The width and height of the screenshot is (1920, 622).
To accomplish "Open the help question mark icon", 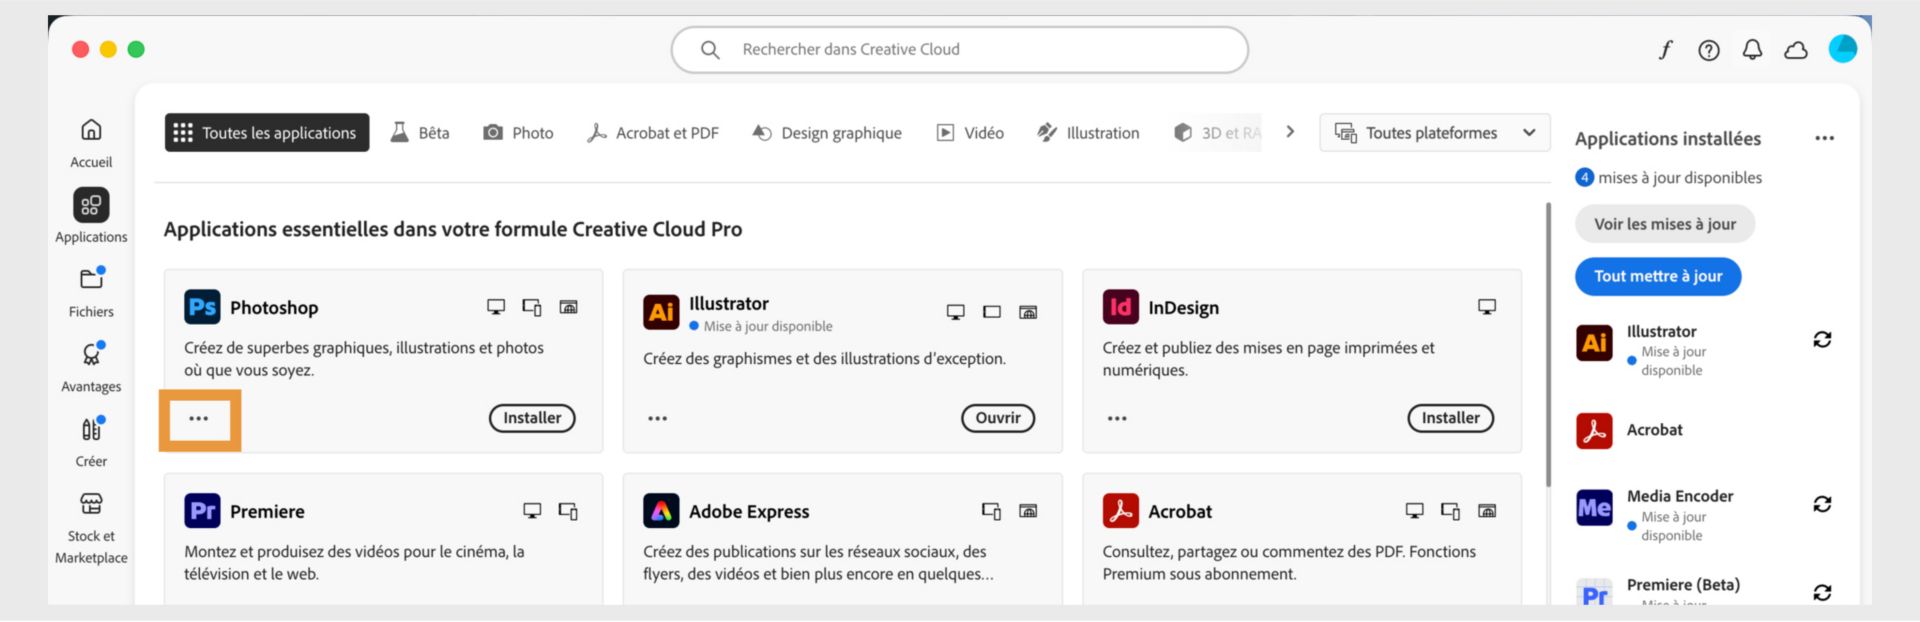I will 1709,50.
